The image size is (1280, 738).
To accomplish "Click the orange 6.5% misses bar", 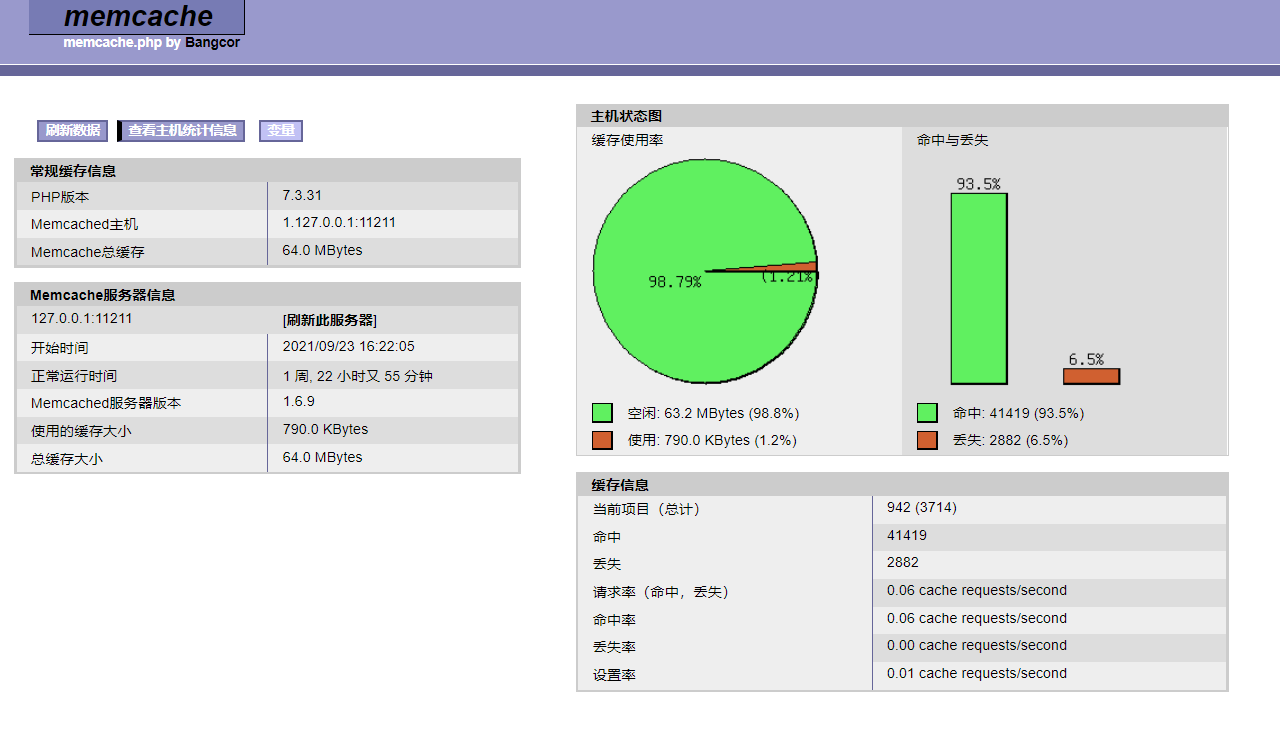I will [1091, 377].
